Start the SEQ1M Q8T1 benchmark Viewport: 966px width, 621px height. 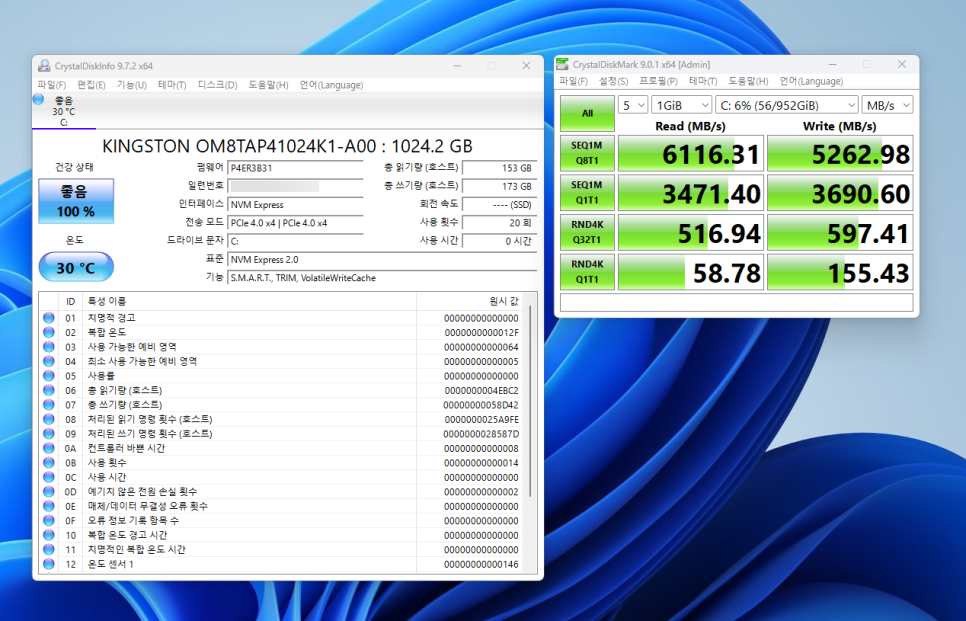(x=587, y=154)
